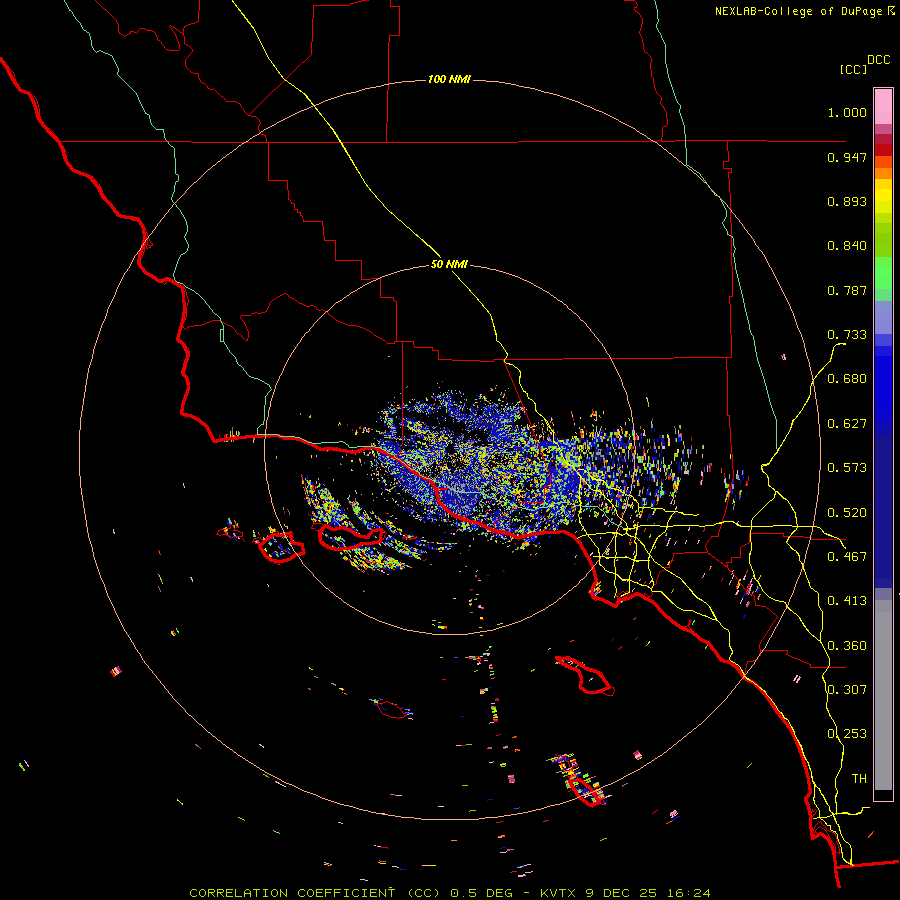Click the 0.467 color scale value
The width and height of the screenshot is (900, 900).
[847, 557]
